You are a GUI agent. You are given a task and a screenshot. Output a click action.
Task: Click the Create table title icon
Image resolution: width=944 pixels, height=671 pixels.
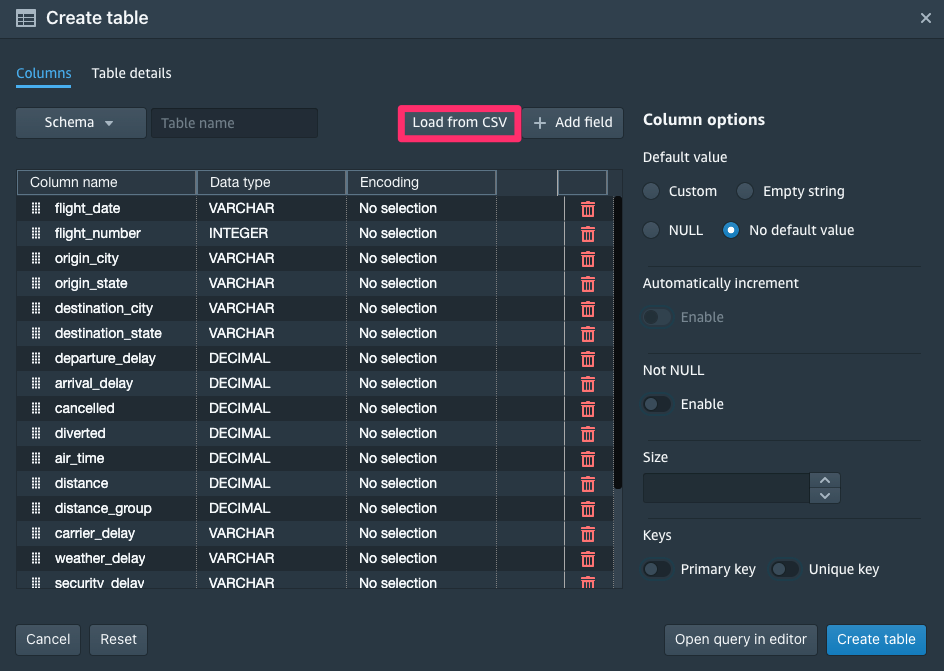click(x=26, y=18)
